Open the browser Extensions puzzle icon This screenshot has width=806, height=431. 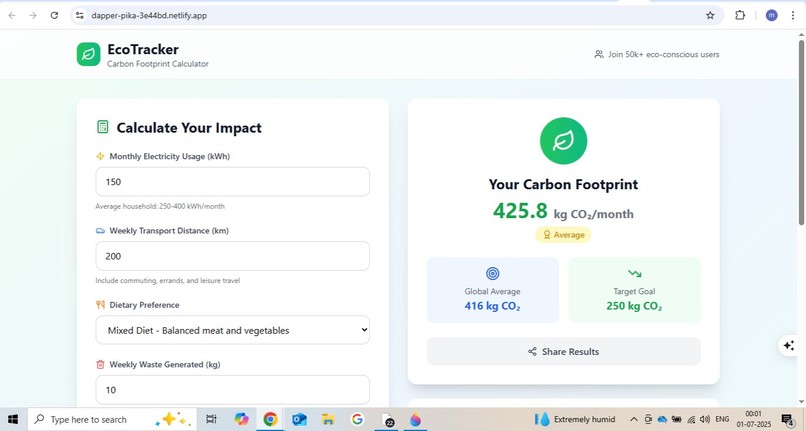tap(740, 15)
